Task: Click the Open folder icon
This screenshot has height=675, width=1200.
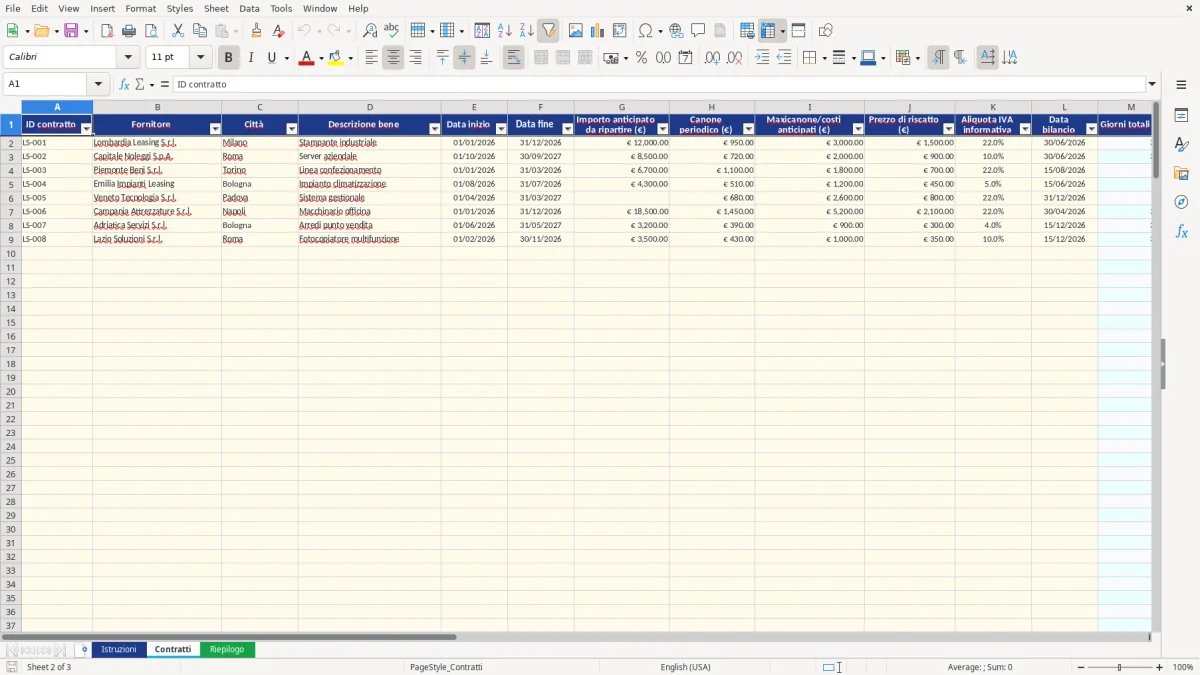Action: (41, 31)
